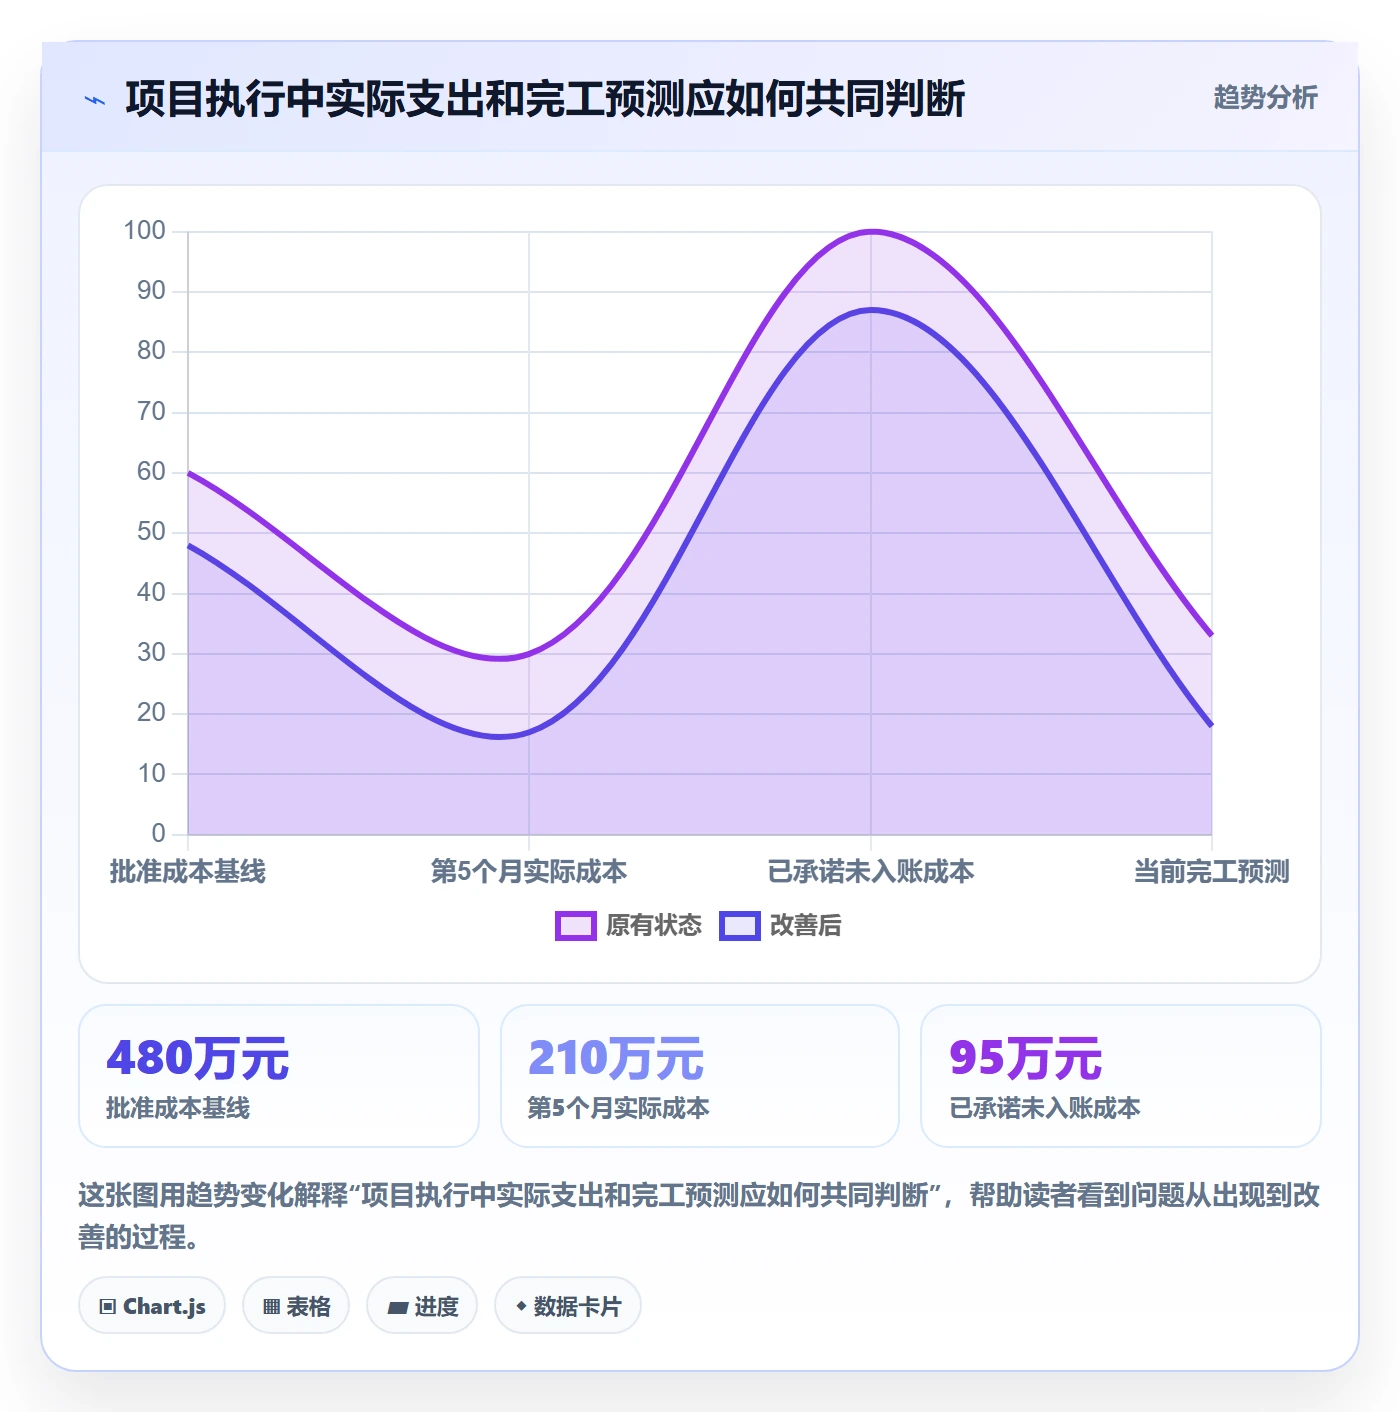Select the 数据卡片 tag chip
The image size is (1400, 1412).
point(568,1306)
